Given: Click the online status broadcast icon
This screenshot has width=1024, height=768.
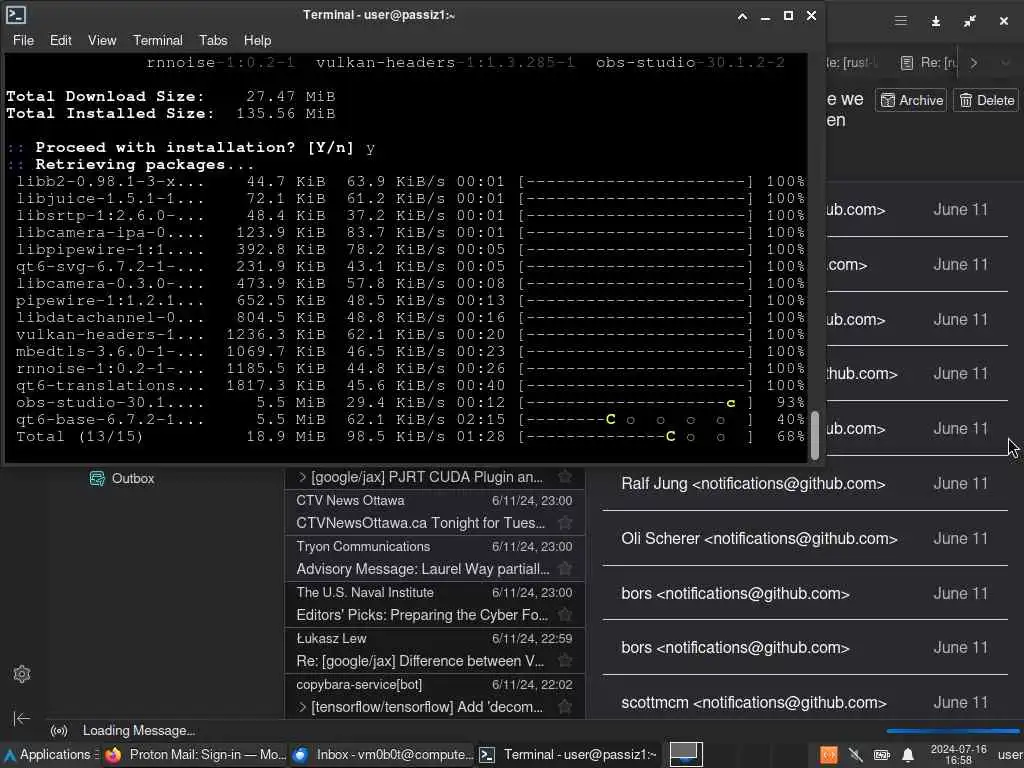Looking at the screenshot, I should pyautogui.click(x=59, y=730).
